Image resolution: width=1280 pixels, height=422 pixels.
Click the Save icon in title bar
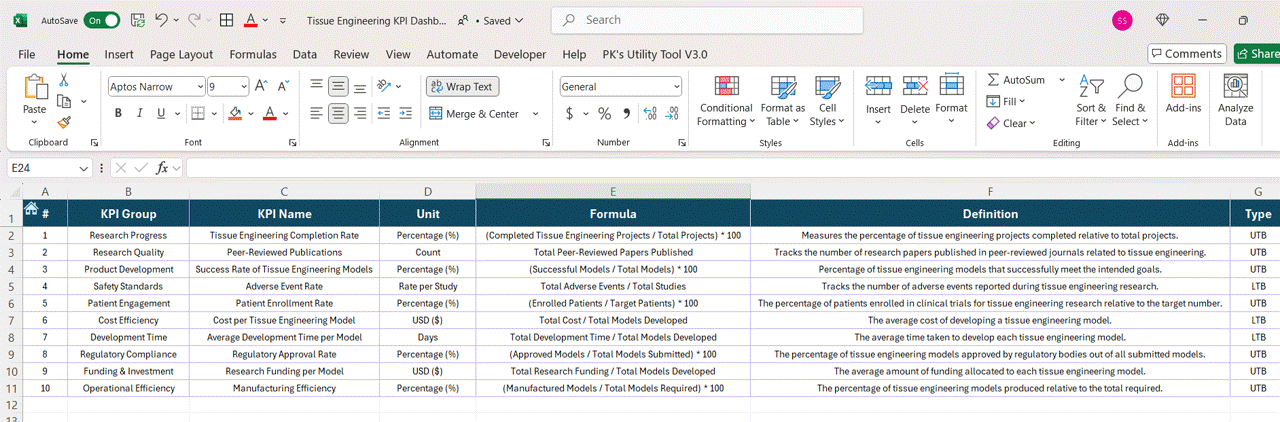(x=138, y=20)
